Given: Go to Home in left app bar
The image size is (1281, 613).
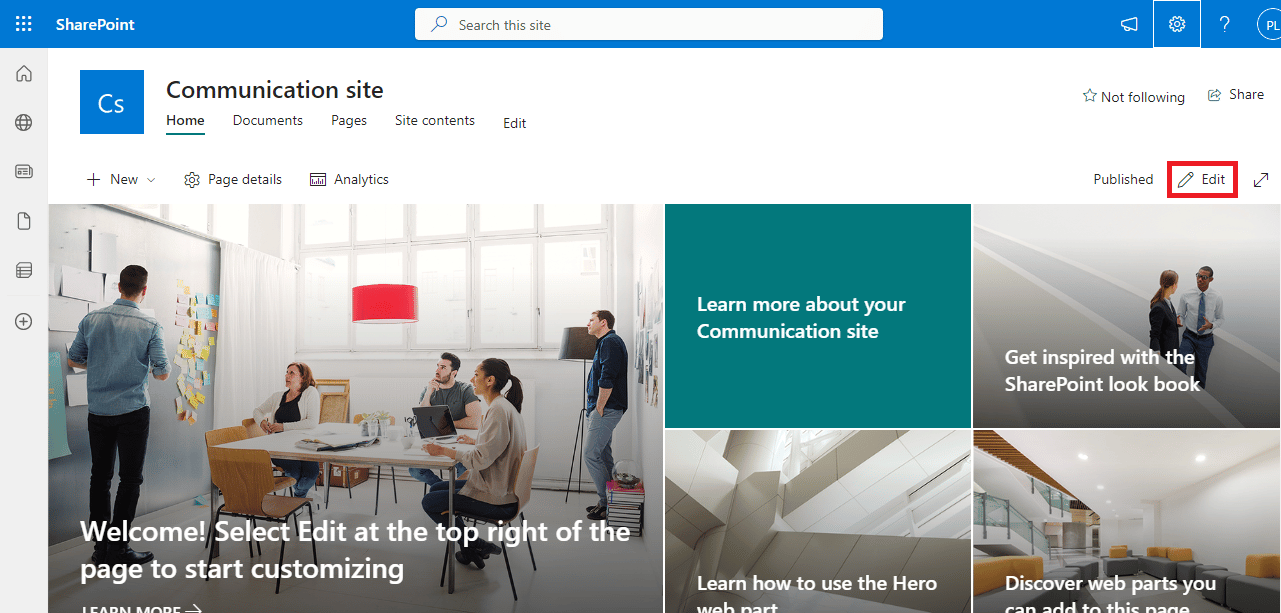Looking at the screenshot, I should (24, 73).
